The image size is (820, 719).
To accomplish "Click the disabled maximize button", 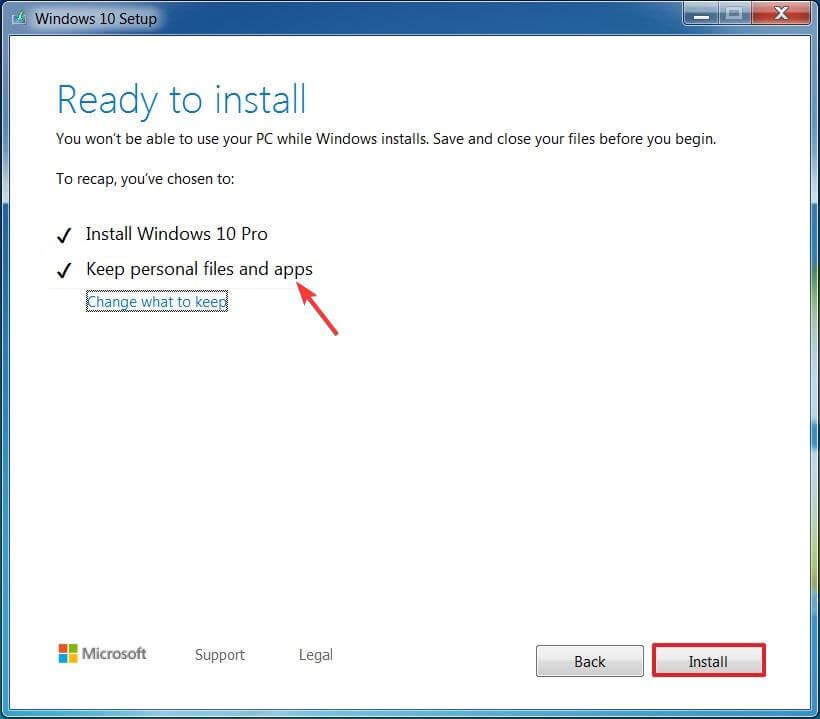I will (735, 14).
